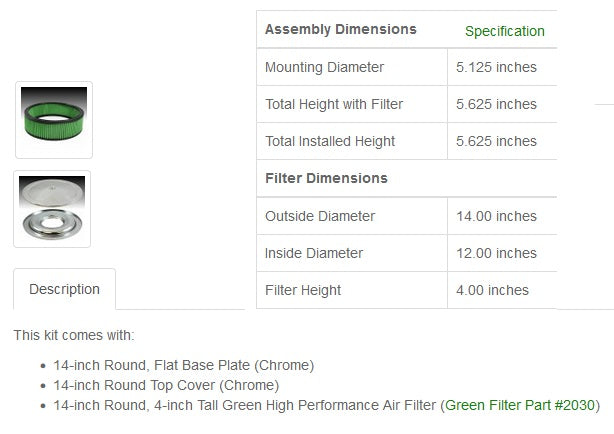Click the Assembly Dimensions table header
This screenshot has width=614, height=434.
point(340,30)
